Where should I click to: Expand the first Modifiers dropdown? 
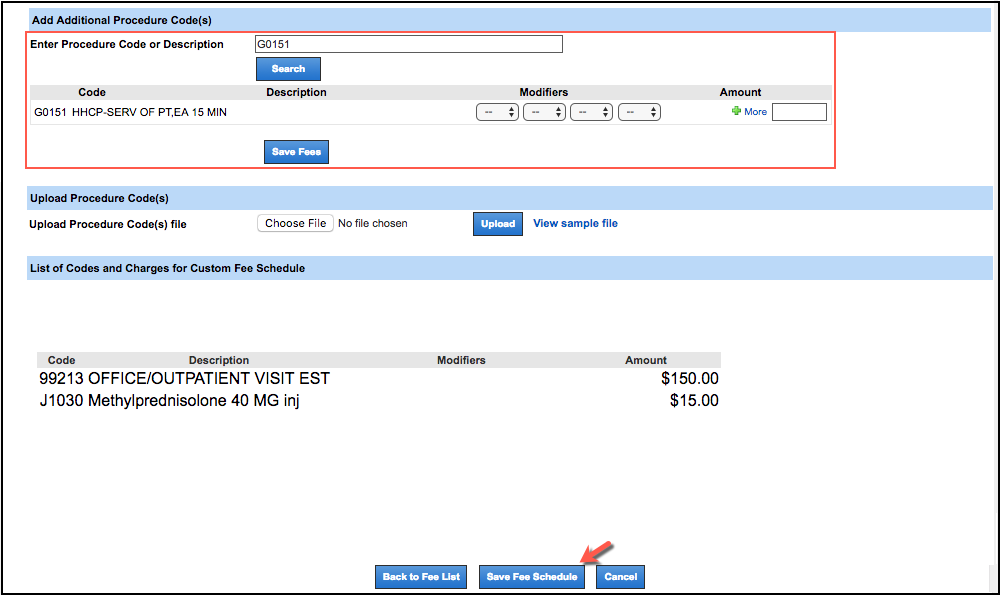[497, 112]
